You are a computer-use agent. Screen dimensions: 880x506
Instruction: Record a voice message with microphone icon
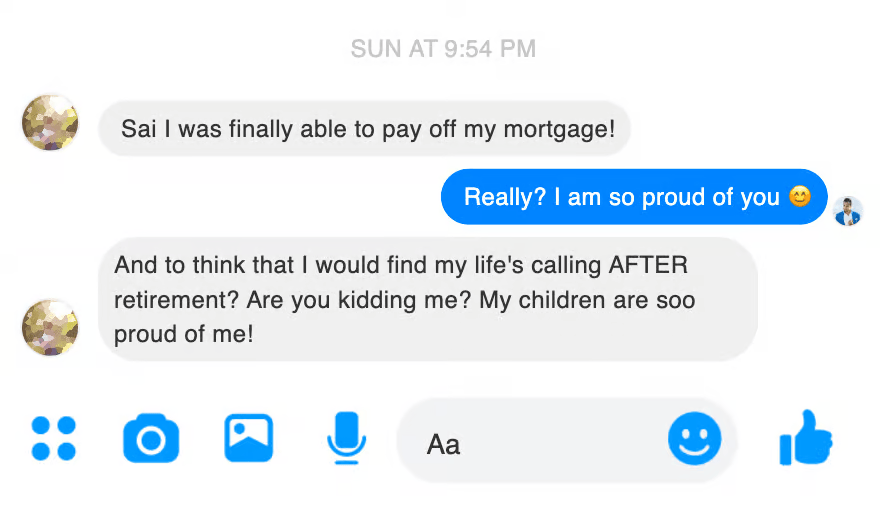click(347, 438)
